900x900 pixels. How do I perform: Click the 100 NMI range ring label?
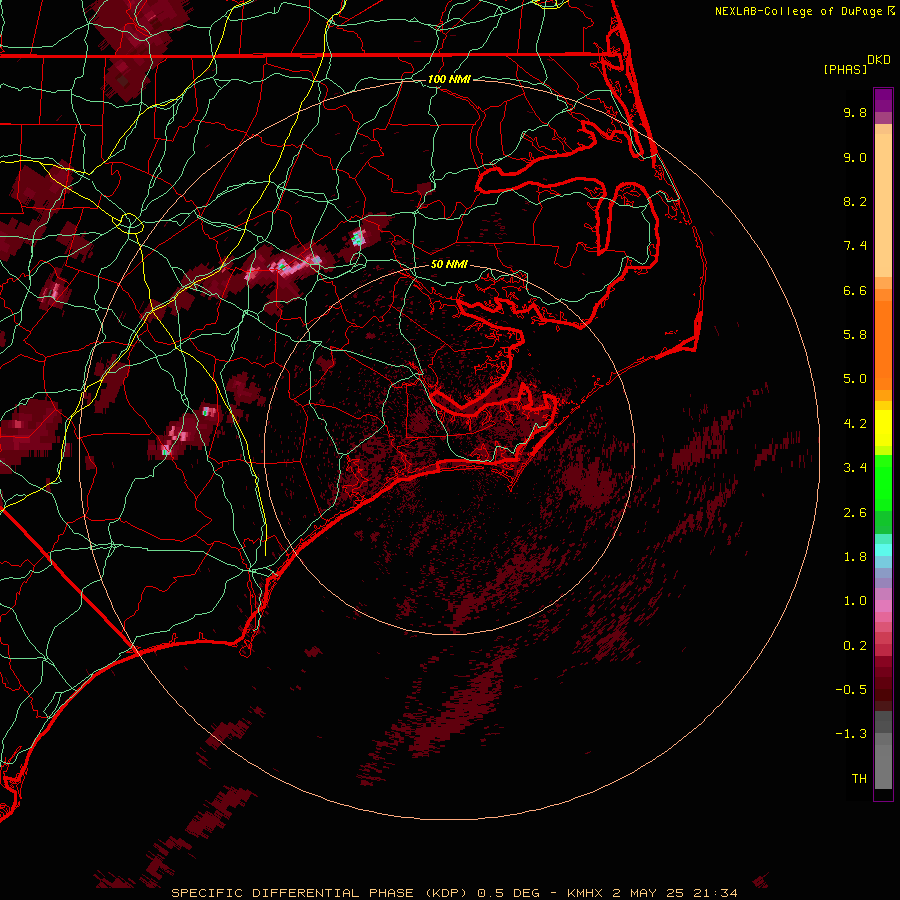449,79
